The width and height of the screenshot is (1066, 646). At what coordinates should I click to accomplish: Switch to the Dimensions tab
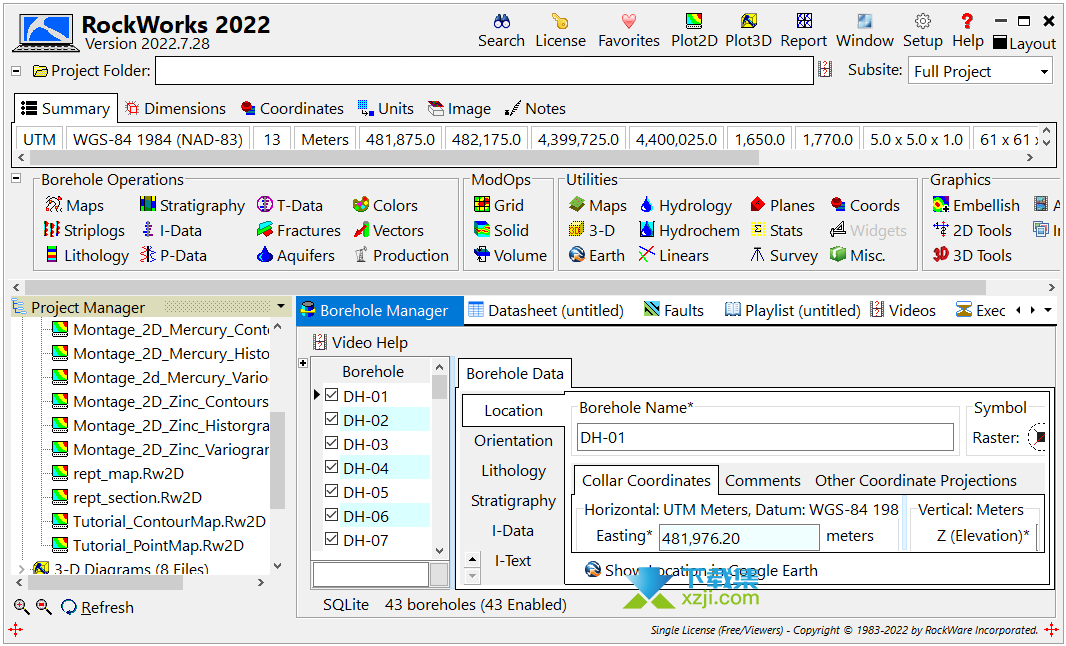175,109
